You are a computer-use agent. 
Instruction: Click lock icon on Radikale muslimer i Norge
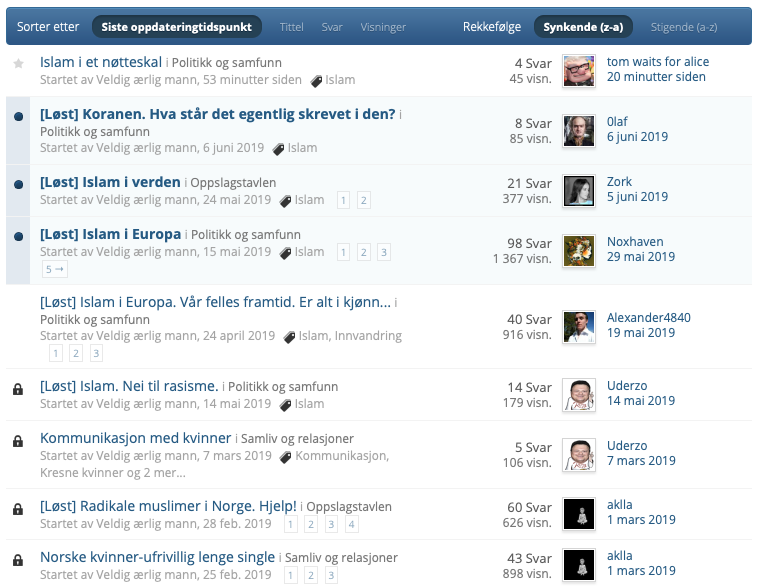coord(18,509)
